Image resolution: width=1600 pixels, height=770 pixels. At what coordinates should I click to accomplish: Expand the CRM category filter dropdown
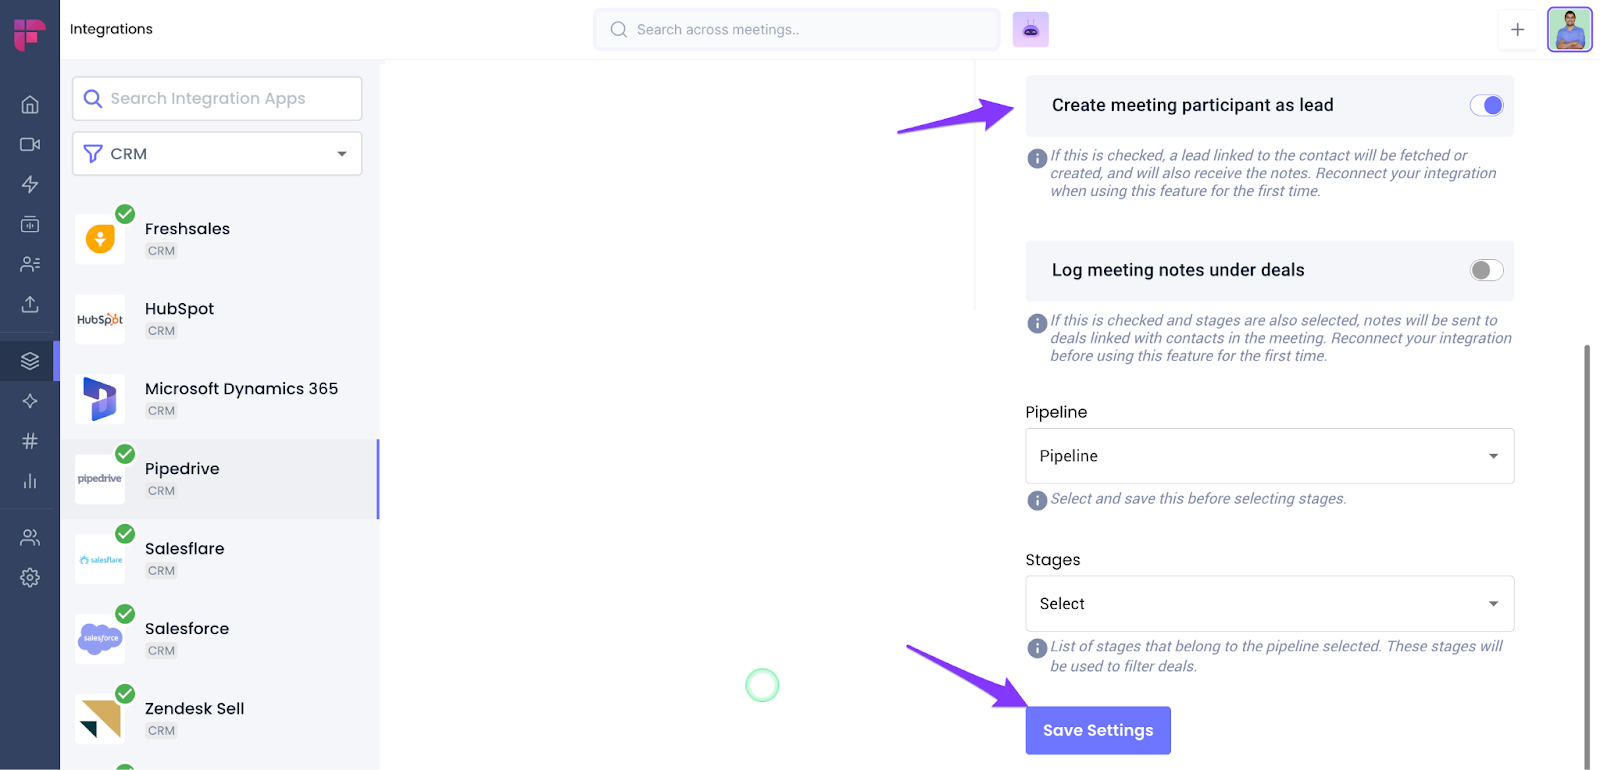click(x=217, y=154)
